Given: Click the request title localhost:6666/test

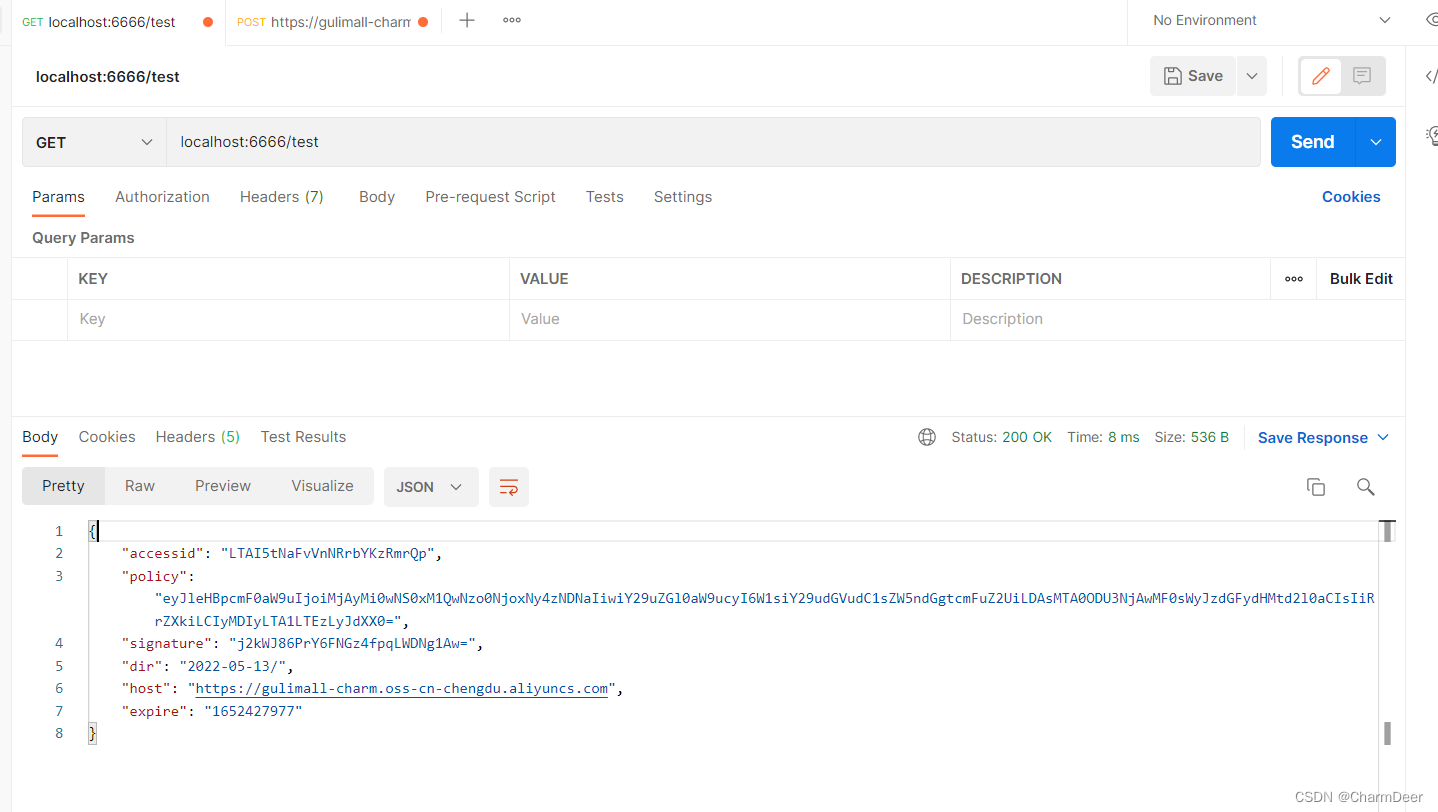Looking at the screenshot, I should click(x=107, y=76).
